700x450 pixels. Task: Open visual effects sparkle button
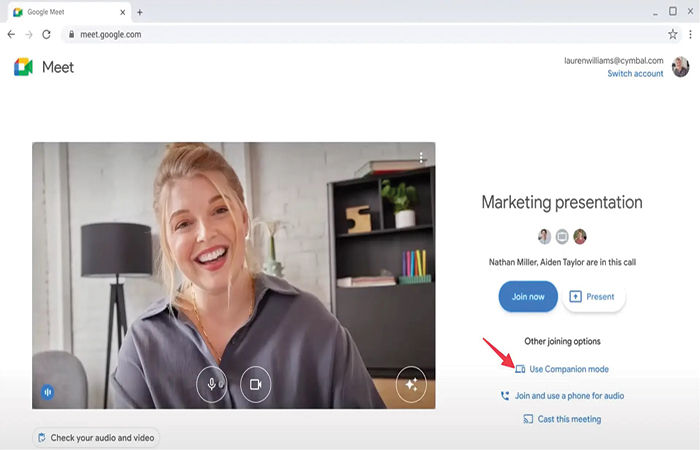411,384
